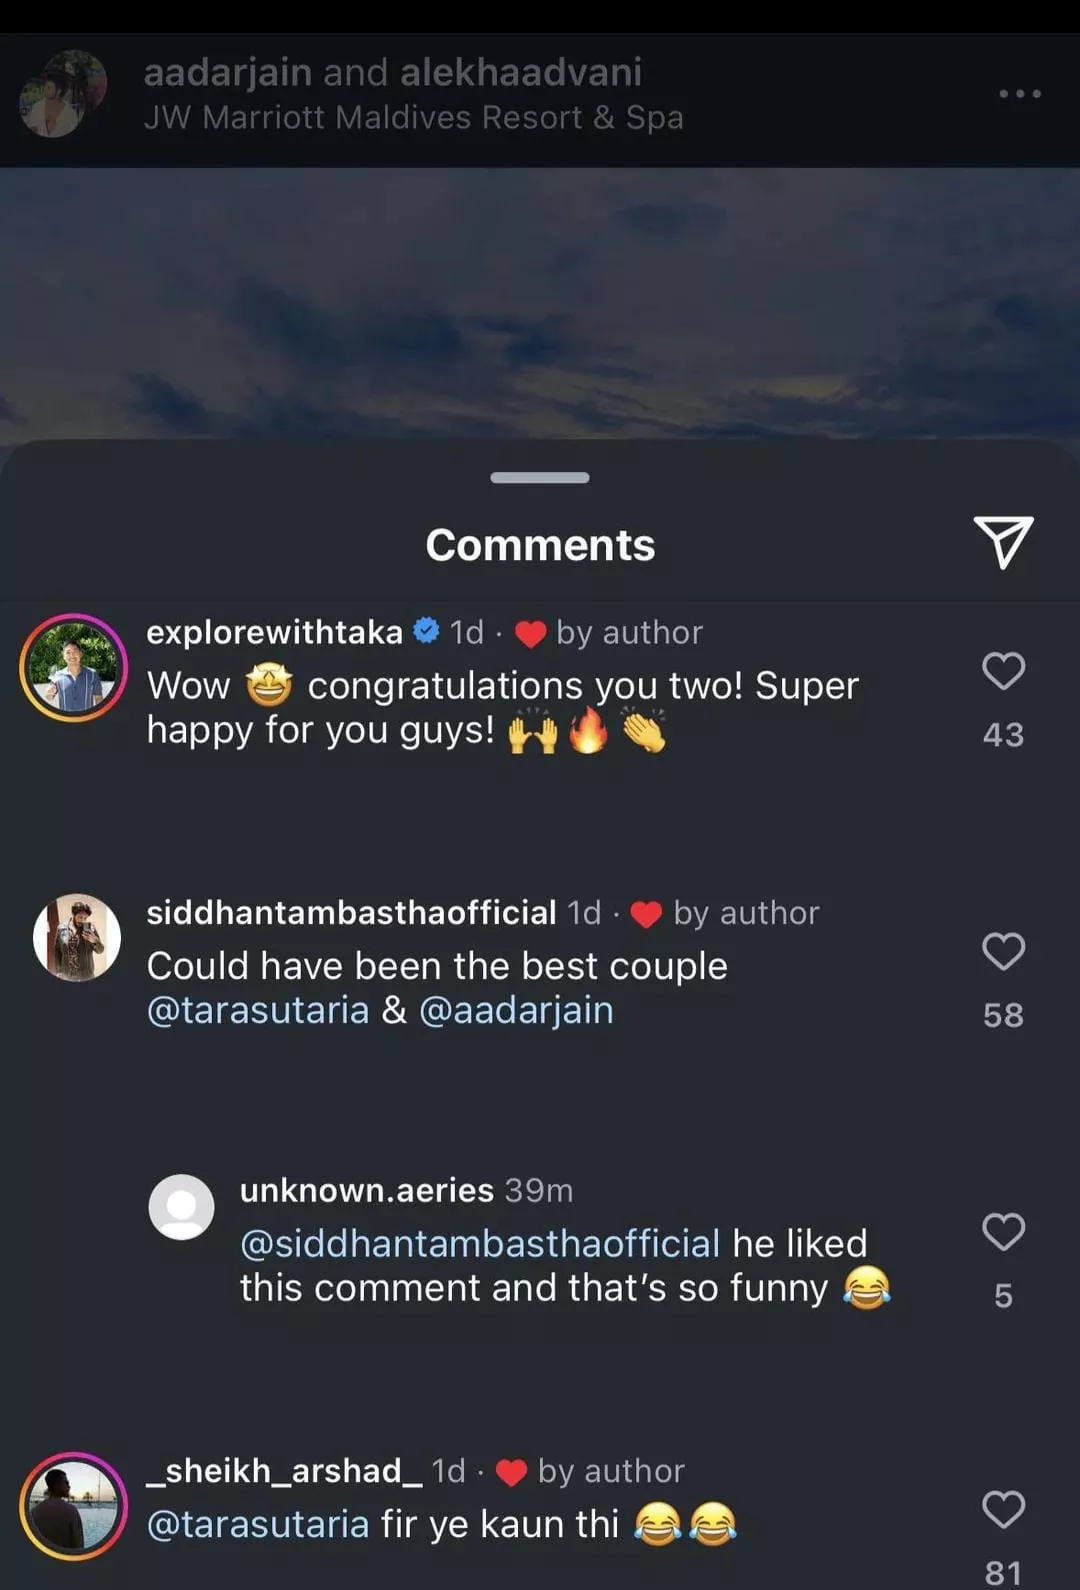Tap @tarasutaria mention in _sheikh_arshad_'s comment
Viewport: 1080px width, 1590px height.
(x=258, y=1524)
